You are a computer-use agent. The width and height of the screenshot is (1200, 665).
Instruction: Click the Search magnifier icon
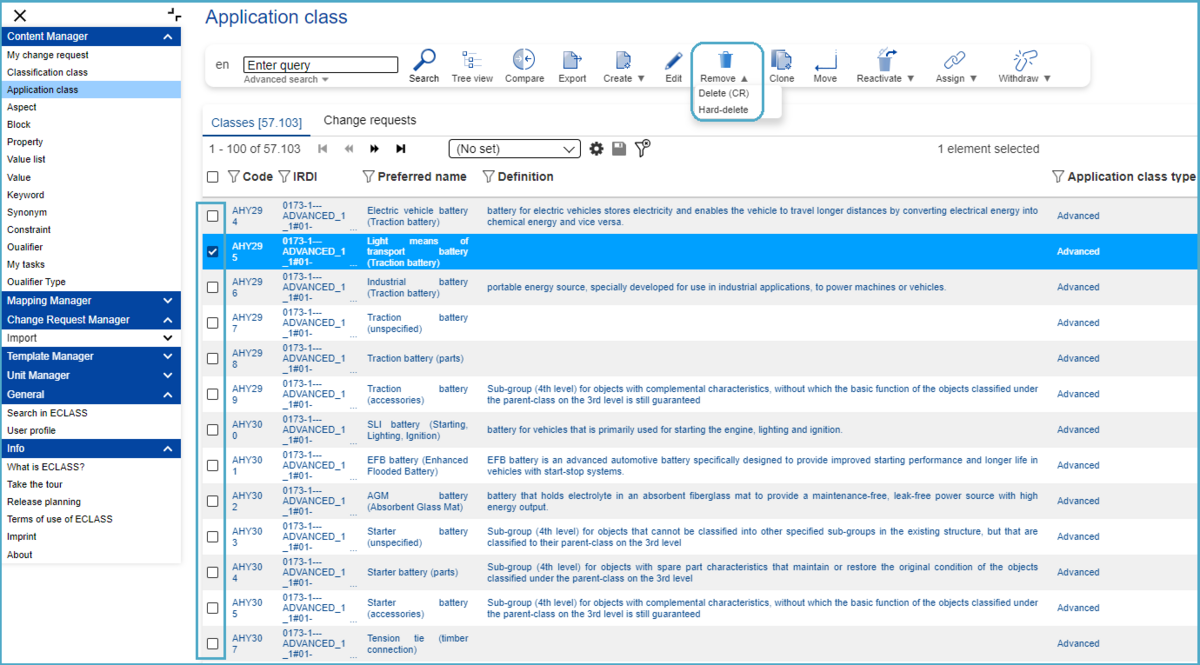(424, 61)
